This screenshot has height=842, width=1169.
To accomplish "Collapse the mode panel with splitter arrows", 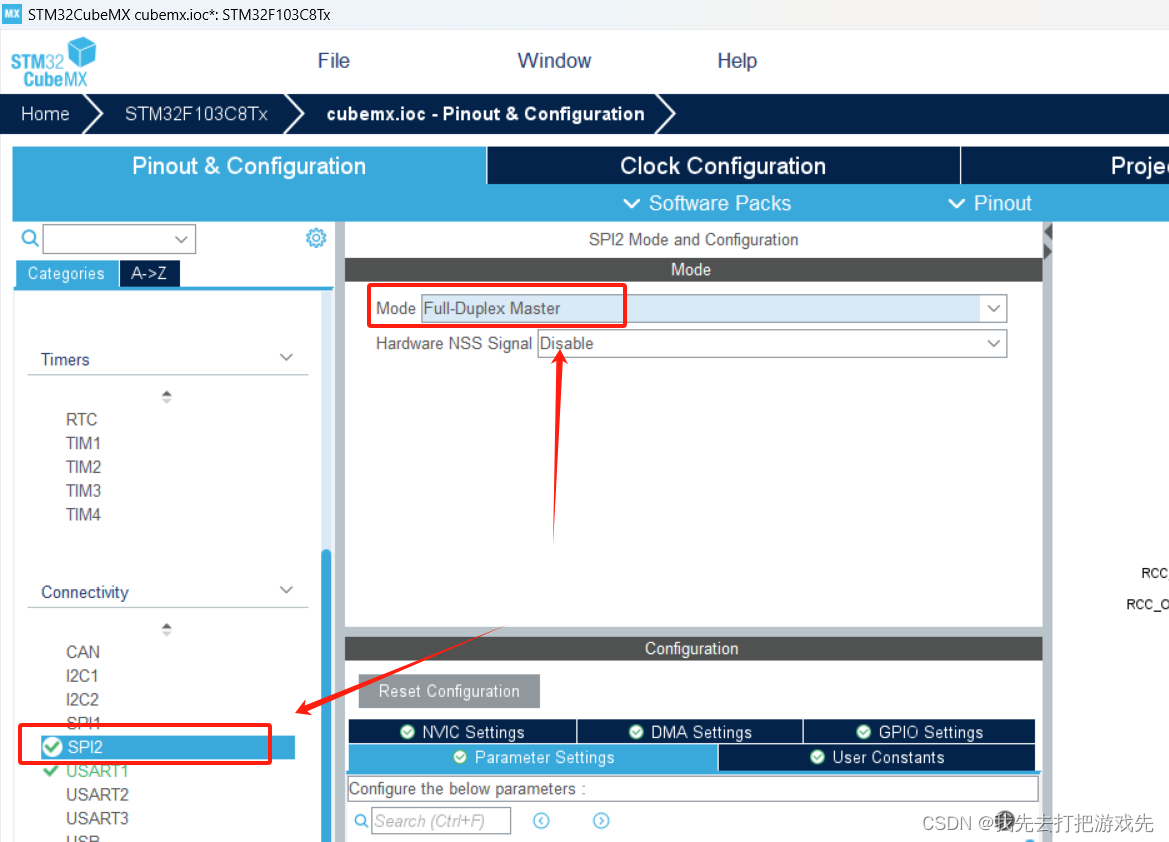I will tap(1048, 242).
